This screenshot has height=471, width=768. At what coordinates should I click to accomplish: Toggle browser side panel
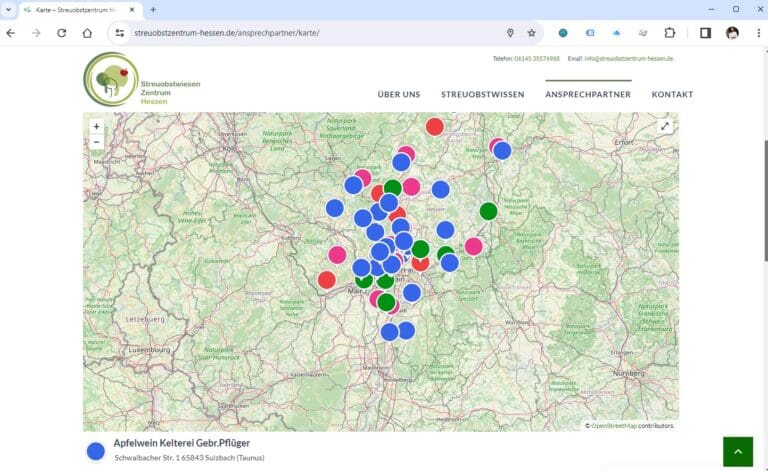[x=705, y=33]
